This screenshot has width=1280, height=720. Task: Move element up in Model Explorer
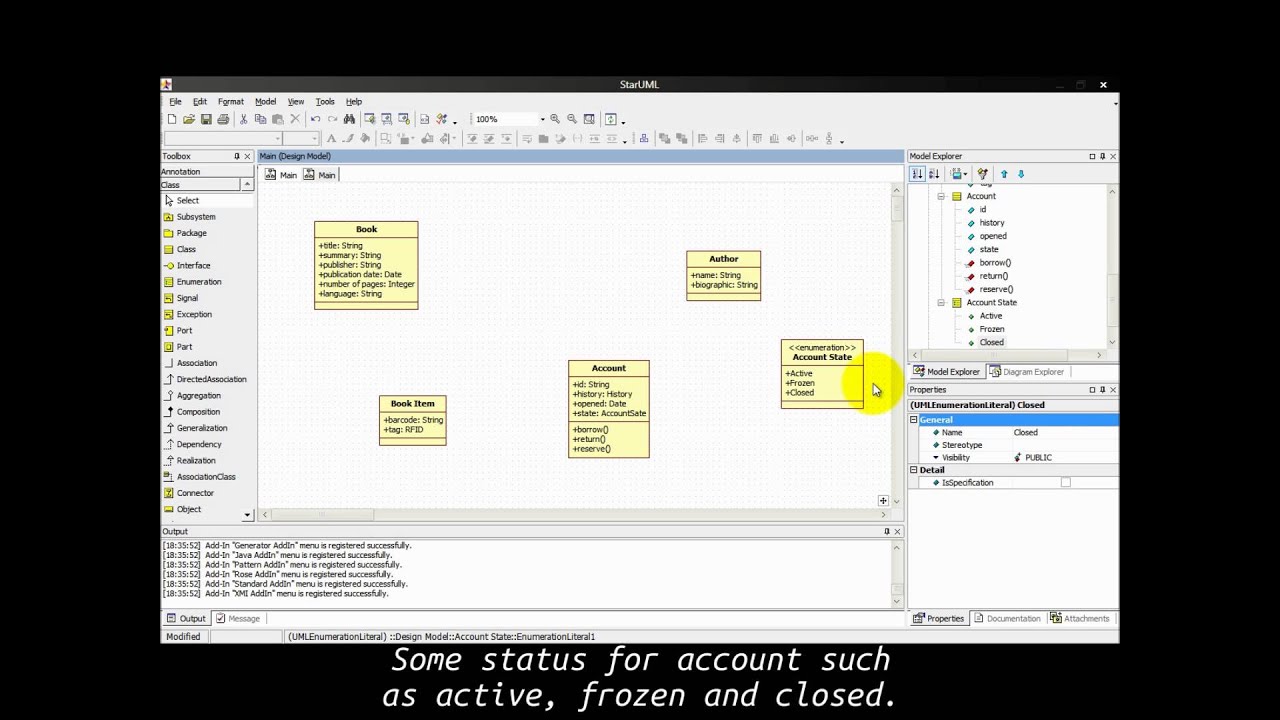point(1004,174)
